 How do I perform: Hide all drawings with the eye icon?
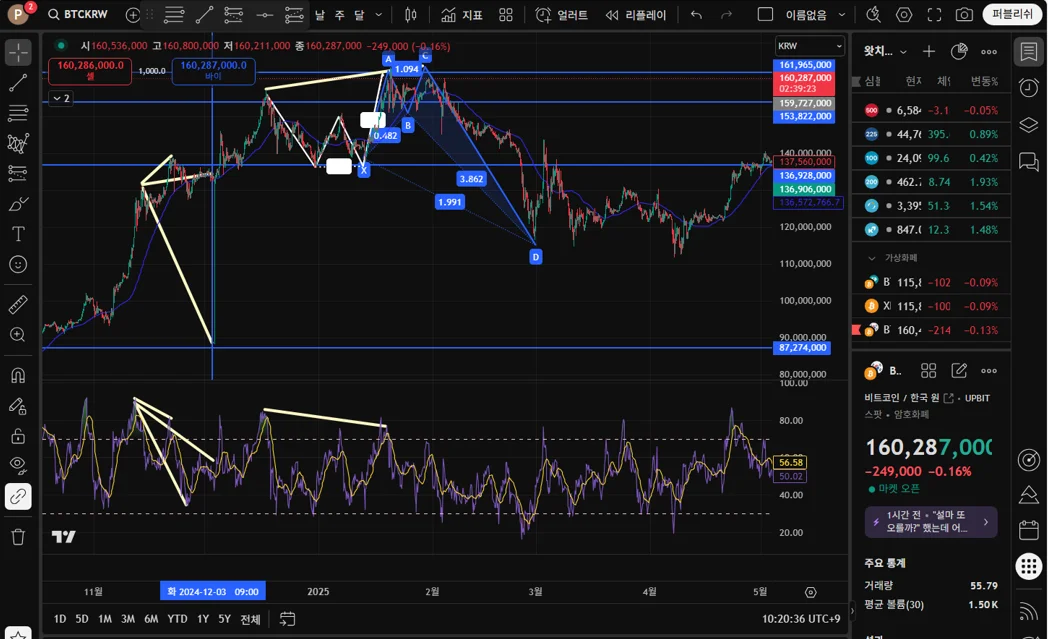[x=18, y=465]
